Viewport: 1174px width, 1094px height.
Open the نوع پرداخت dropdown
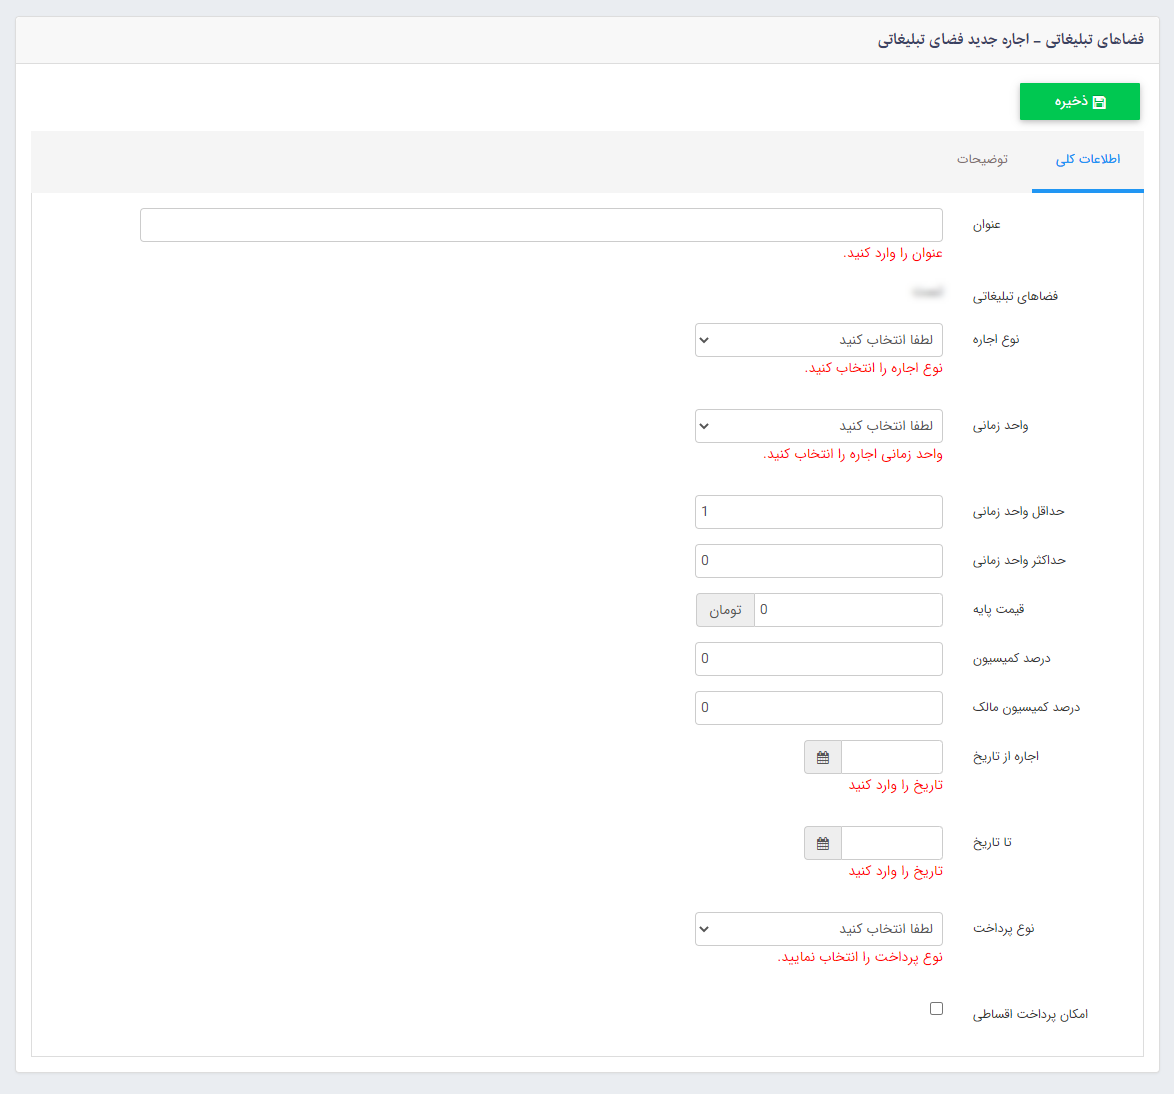pyautogui.click(x=818, y=929)
